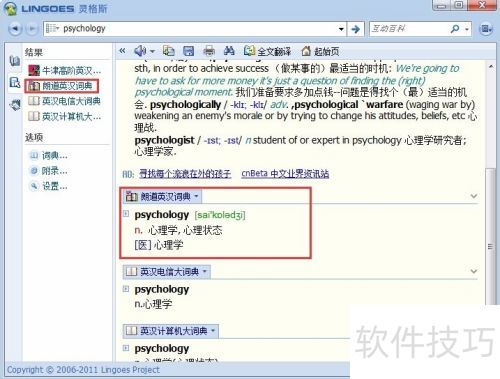Image resolution: width=500 pixels, height=379 pixels.
Task: Click the word psychologist in the Oxford entry
Action: tap(164, 140)
